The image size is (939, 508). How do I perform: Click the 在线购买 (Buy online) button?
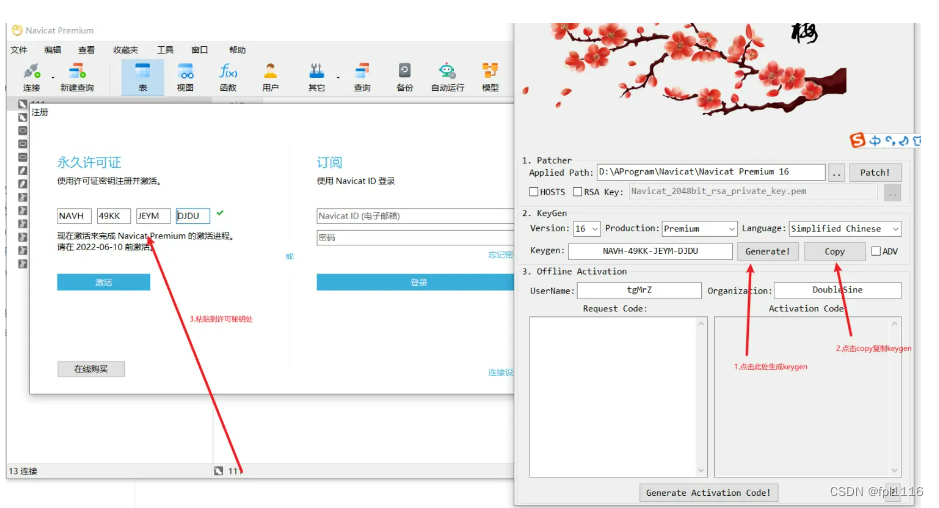[x=91, y=369]
